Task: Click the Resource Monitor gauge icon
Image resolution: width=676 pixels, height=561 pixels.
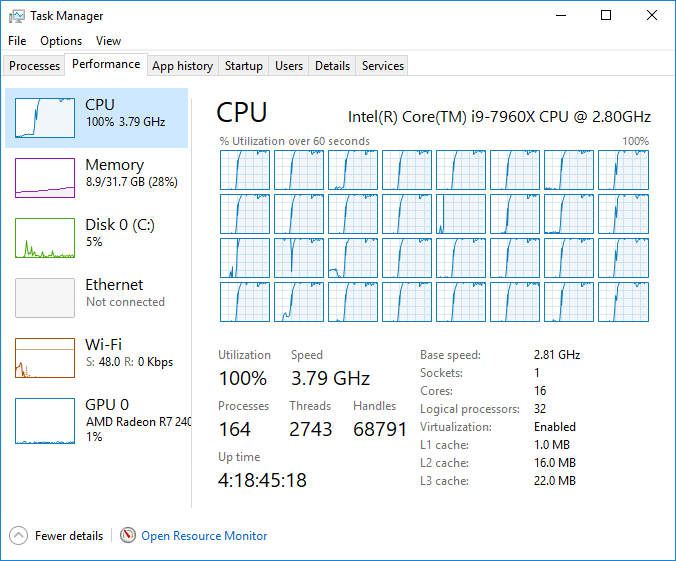Action: [128, 535]
